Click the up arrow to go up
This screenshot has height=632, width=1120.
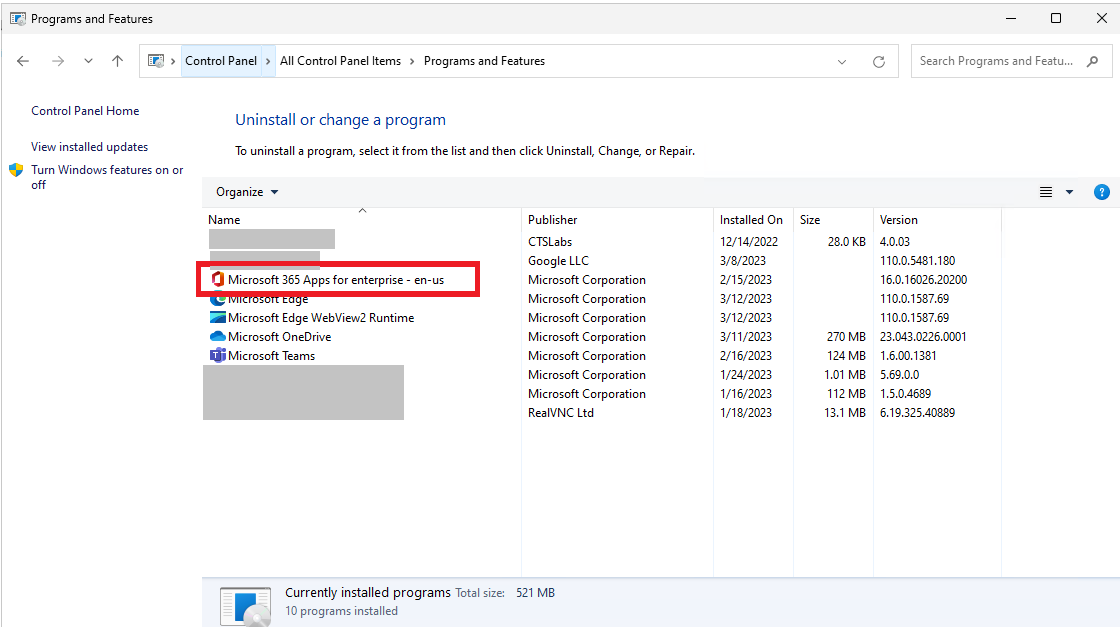[x=117, y=61]
